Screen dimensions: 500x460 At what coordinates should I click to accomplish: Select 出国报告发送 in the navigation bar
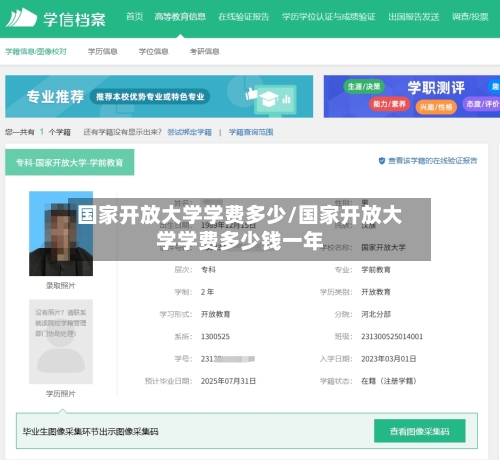pyautogui.click(x=414, y=17)
